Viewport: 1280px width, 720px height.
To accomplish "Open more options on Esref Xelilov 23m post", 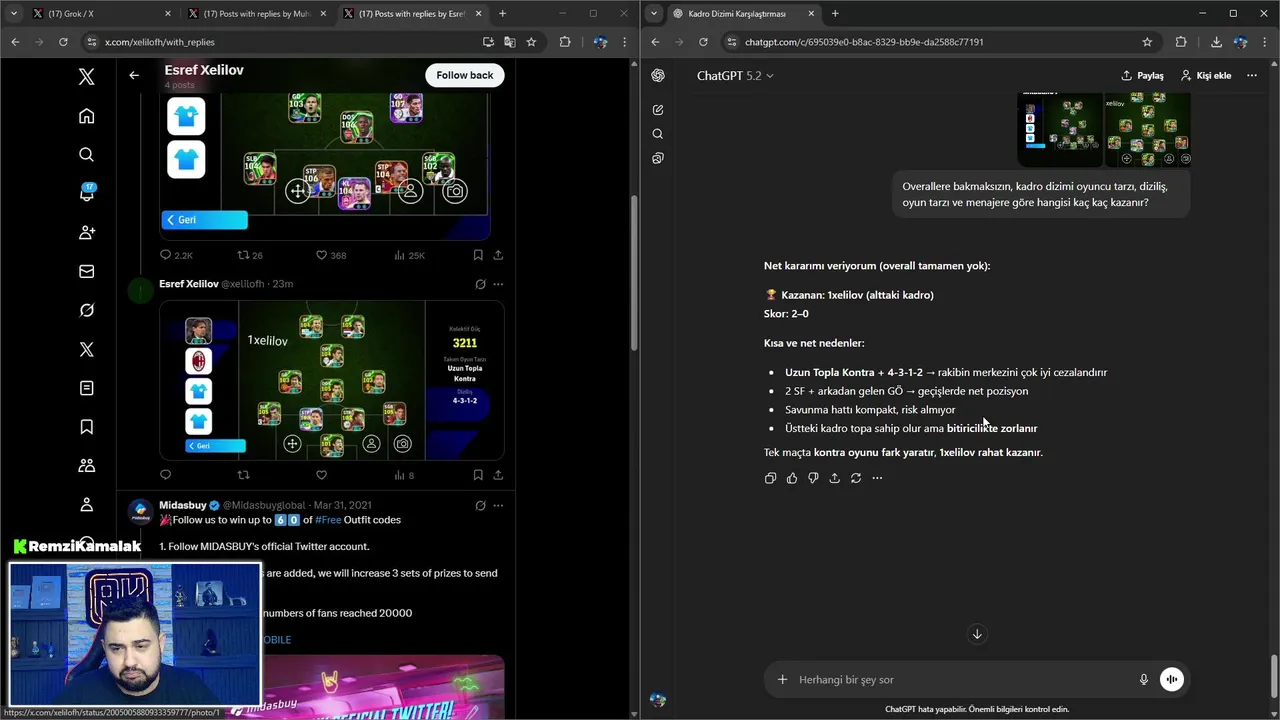I will tap(498, 284).
